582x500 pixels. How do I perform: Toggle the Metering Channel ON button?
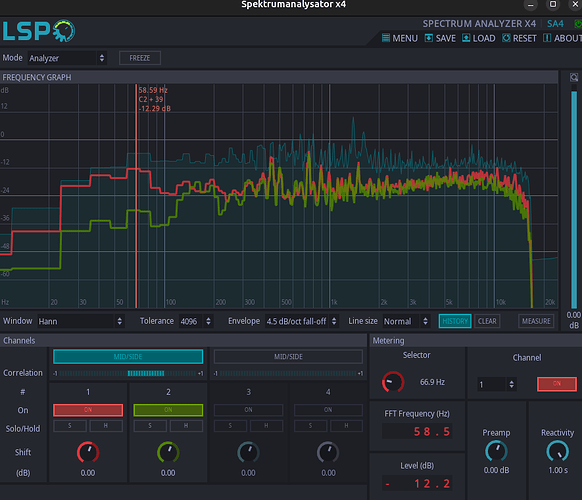click(557, 384)
